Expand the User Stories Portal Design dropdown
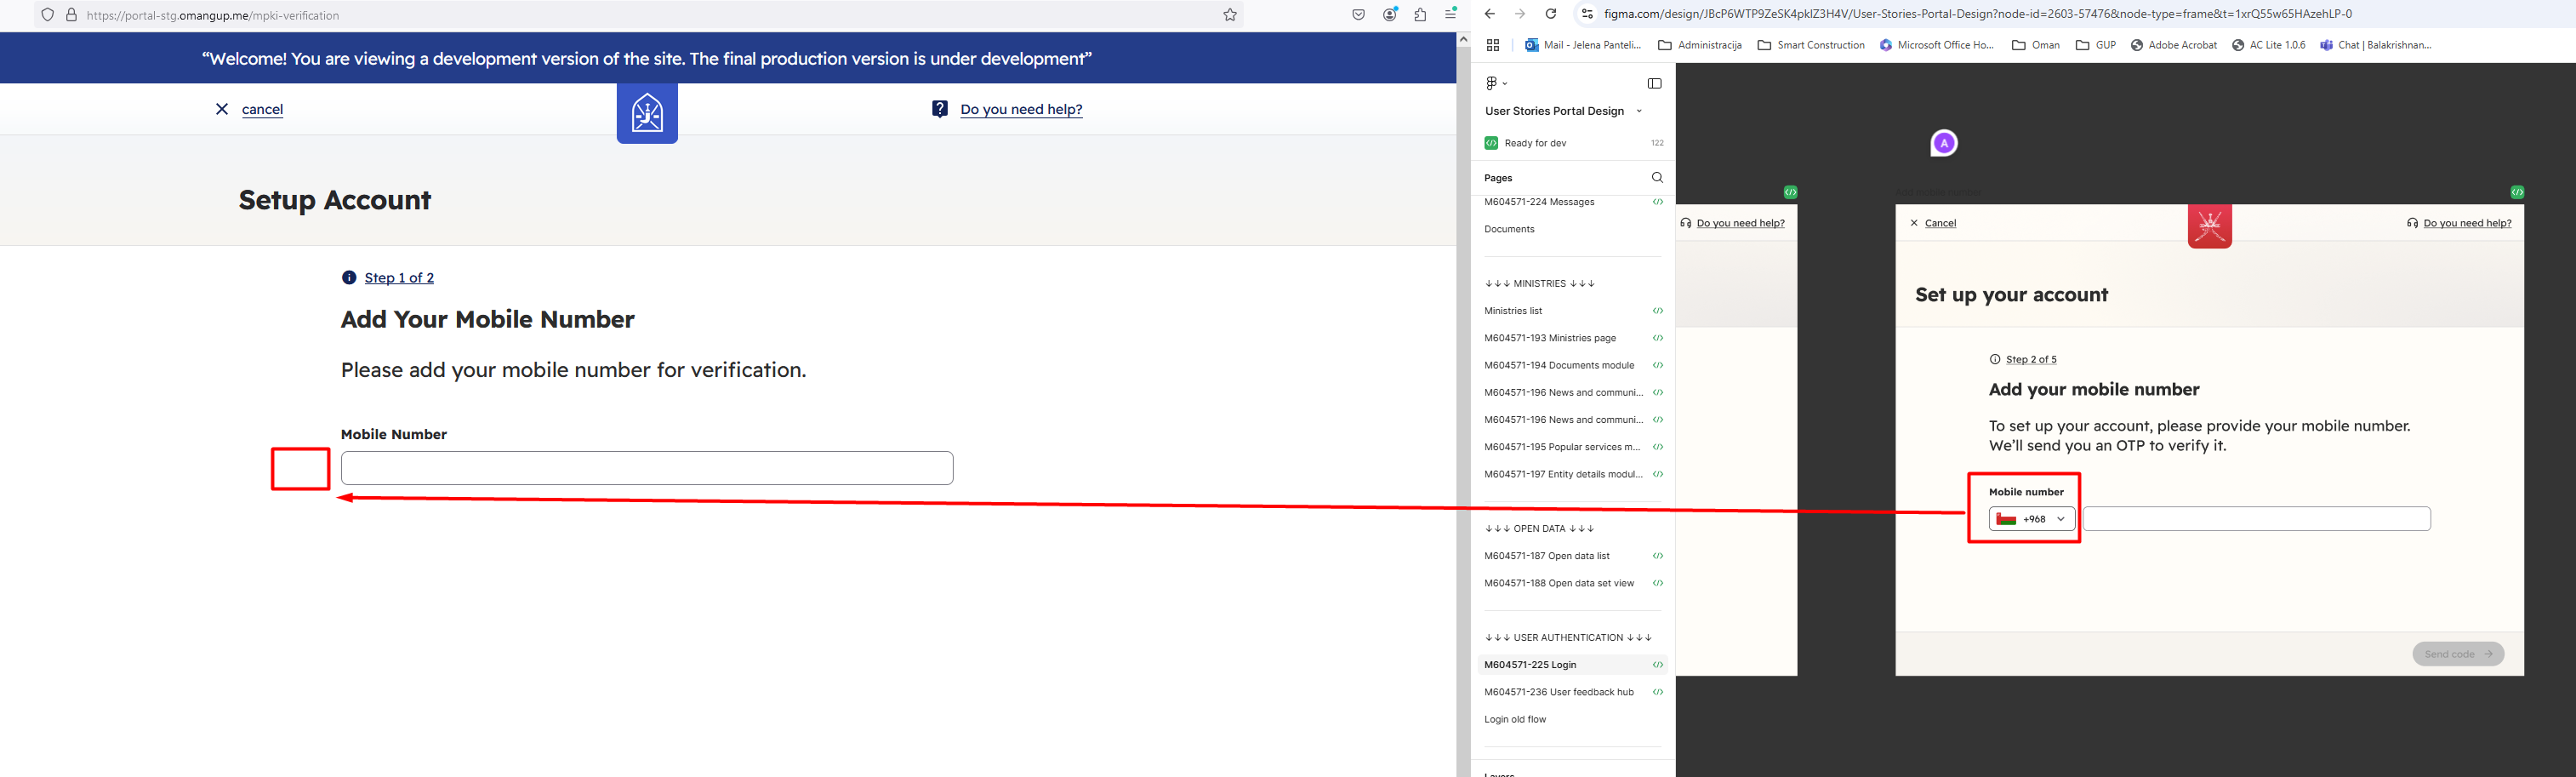Screen dimensions: 2576x777 (1638, 111)
